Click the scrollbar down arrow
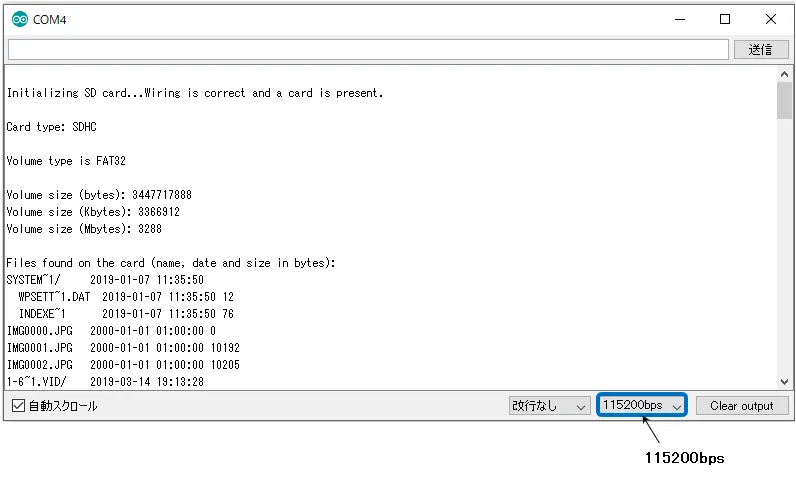Viewport: 796px width, 480px height. point(784,381)
